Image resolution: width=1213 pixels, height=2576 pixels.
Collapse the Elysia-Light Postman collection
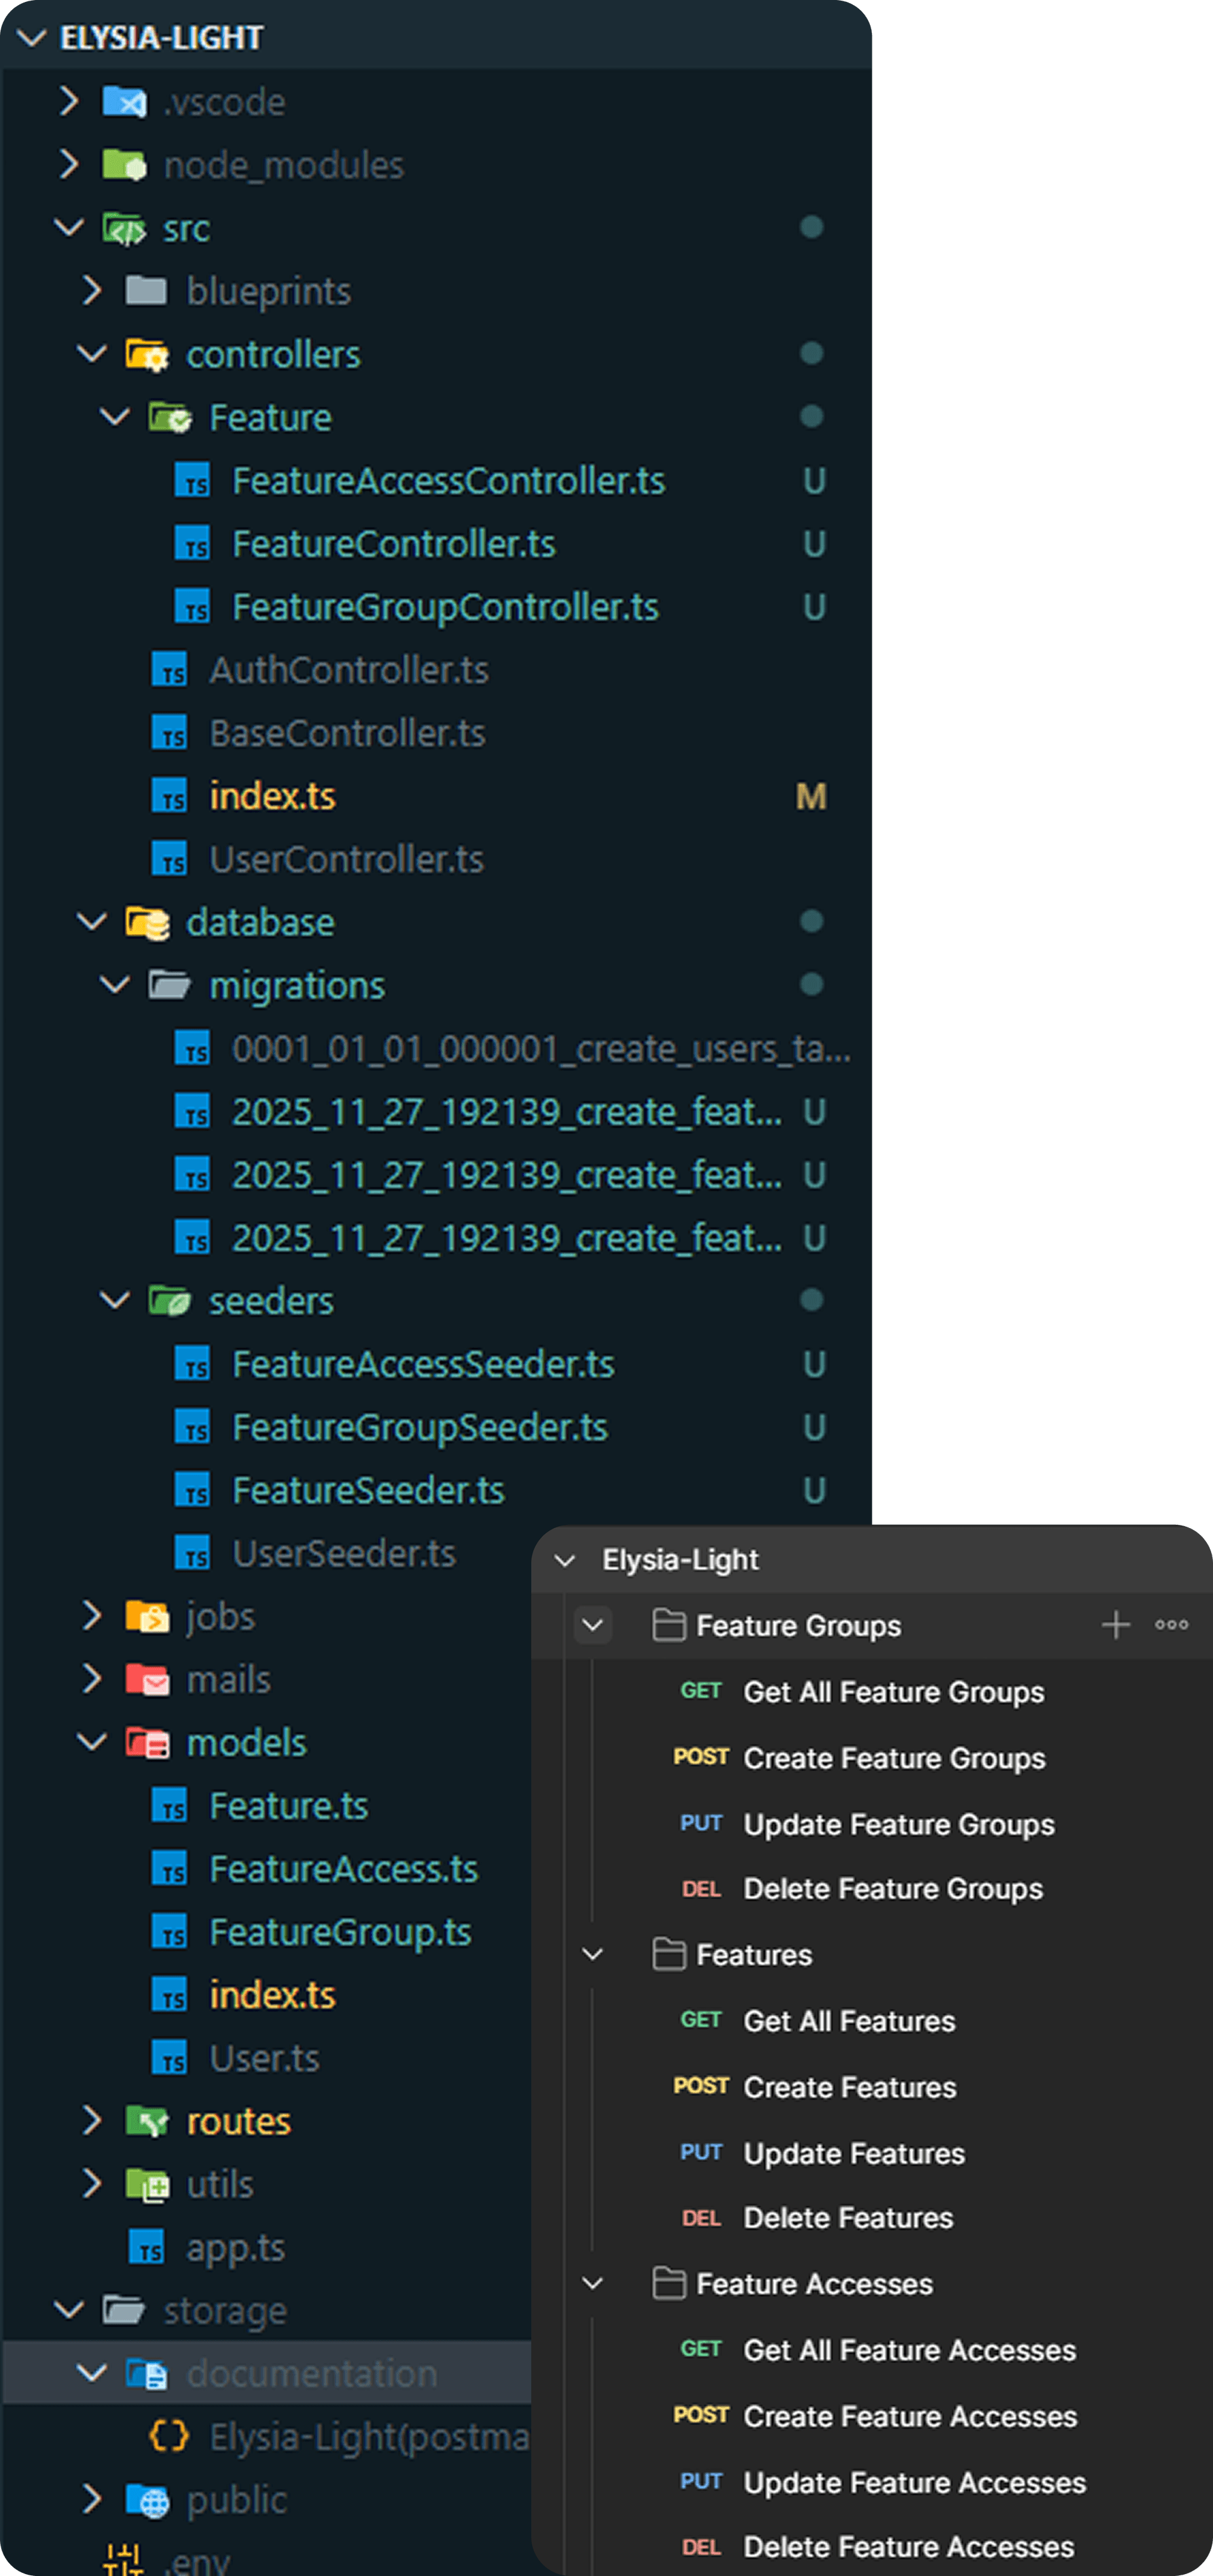[565, 1560]
